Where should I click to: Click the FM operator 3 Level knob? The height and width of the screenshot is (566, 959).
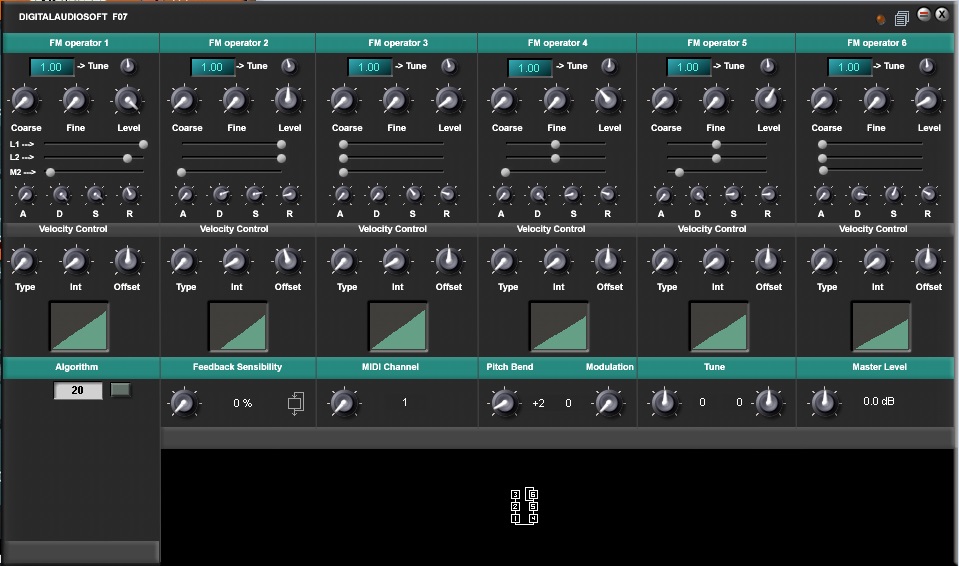449,100
